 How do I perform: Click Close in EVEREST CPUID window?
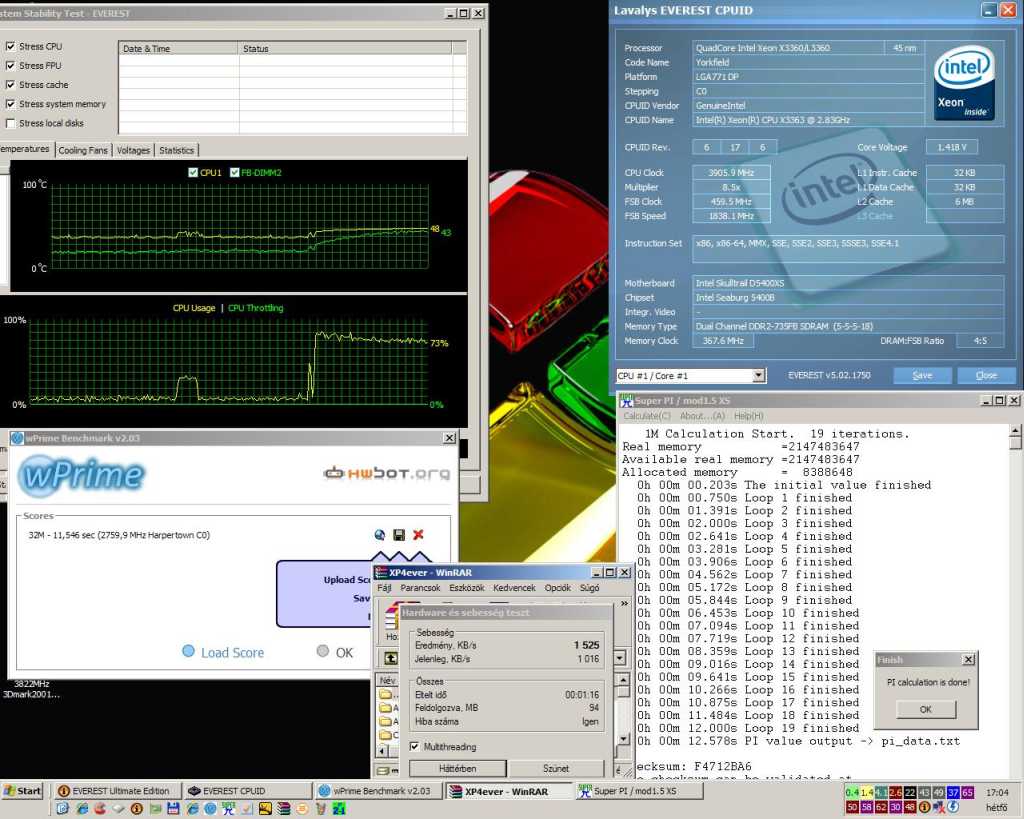[x=986, y=375]
